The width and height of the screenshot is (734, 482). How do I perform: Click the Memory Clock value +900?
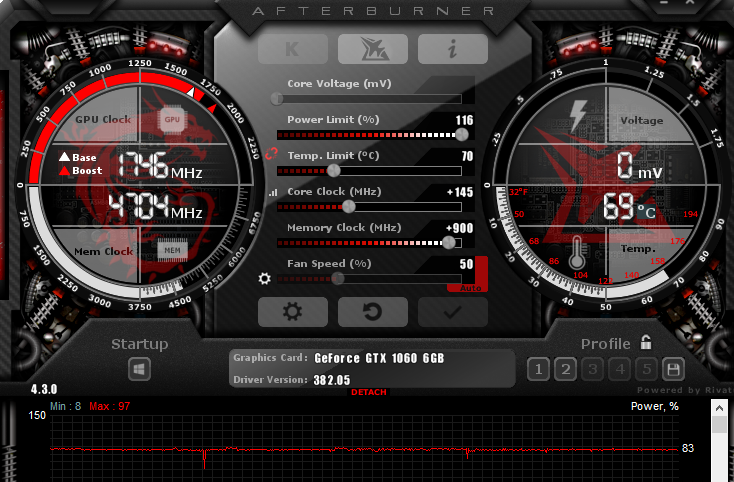pyautogui.click(x=460, y=228)
